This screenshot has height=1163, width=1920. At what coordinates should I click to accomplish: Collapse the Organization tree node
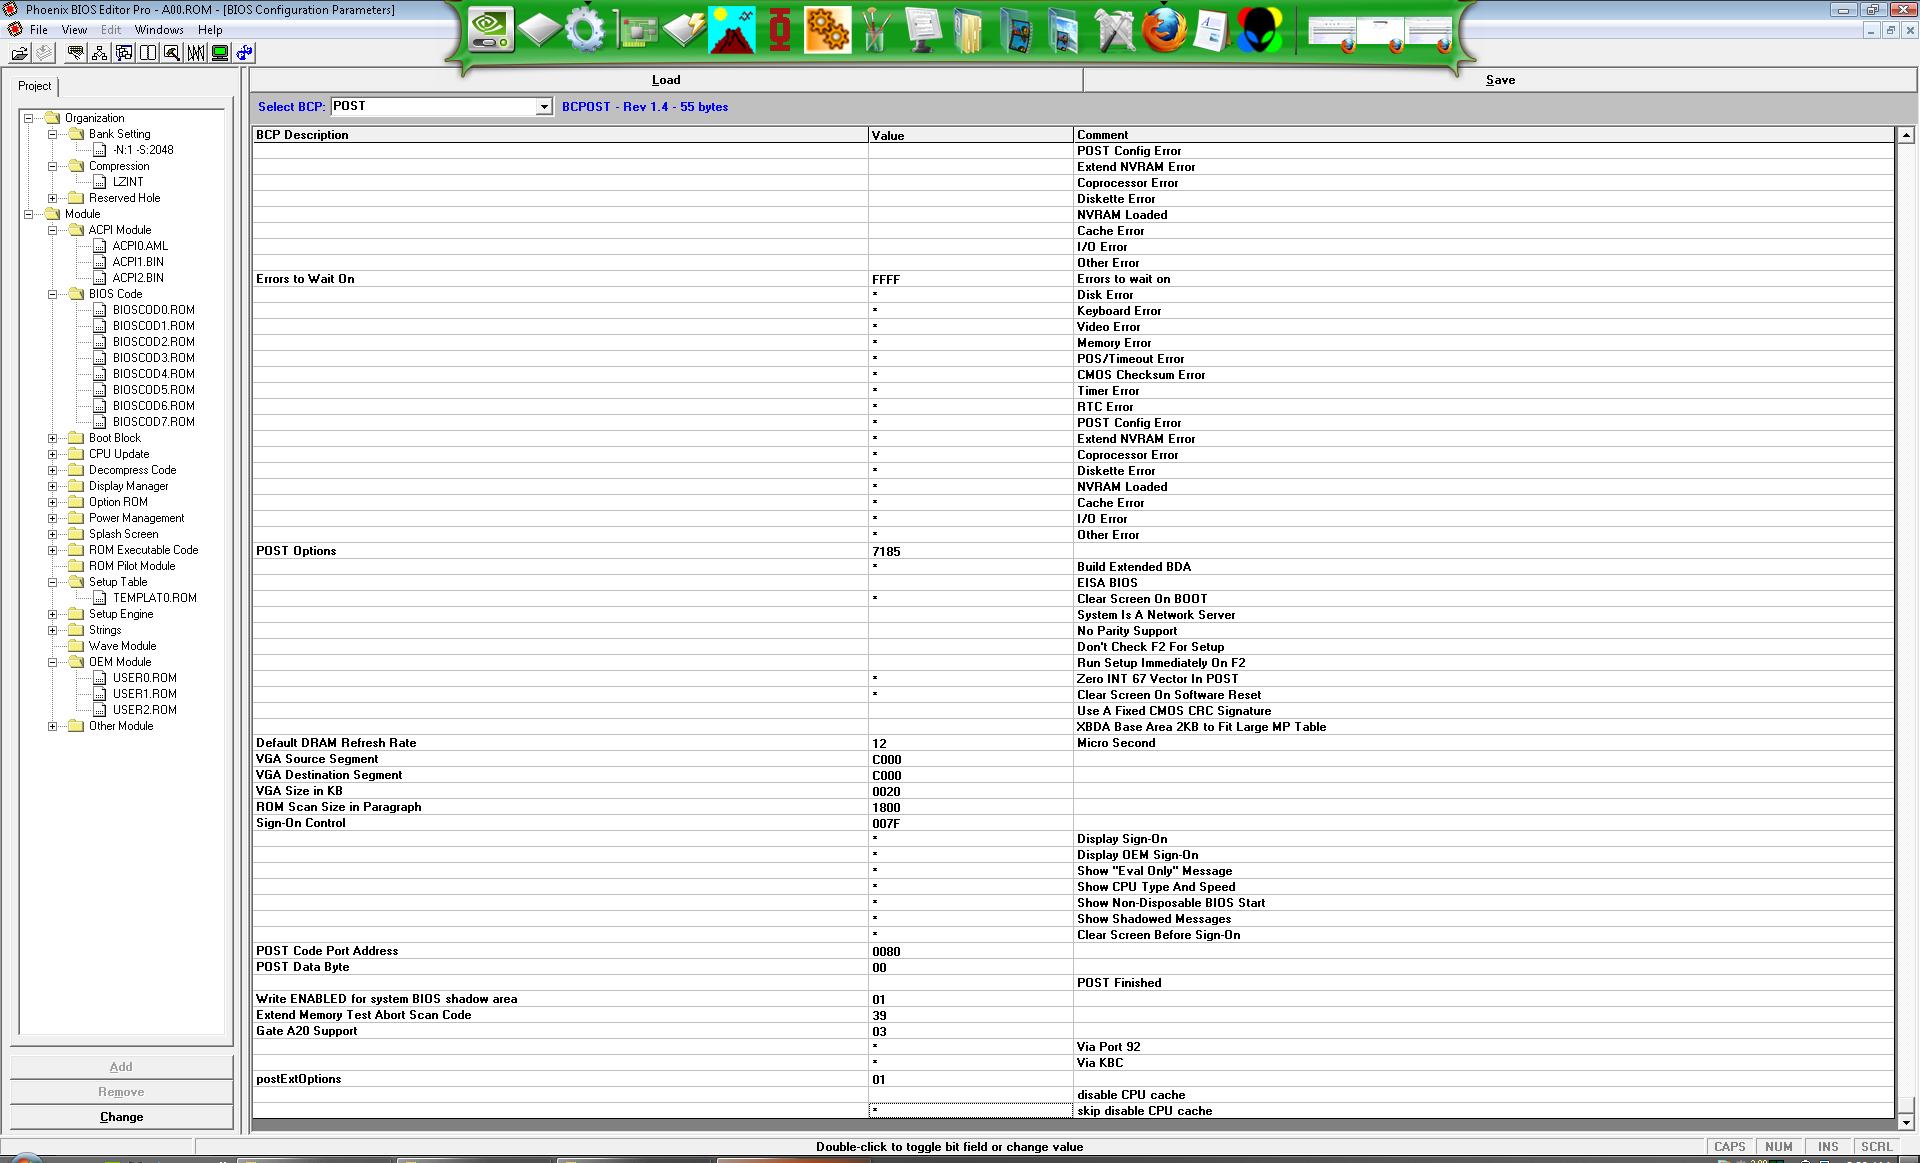(x=29, y=118)
